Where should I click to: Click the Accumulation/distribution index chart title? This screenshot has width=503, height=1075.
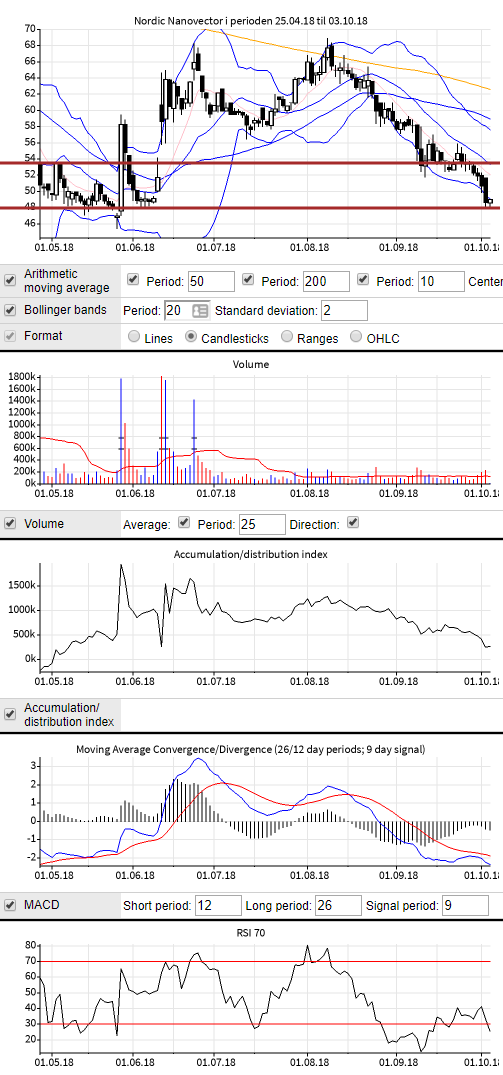(252, 554)
